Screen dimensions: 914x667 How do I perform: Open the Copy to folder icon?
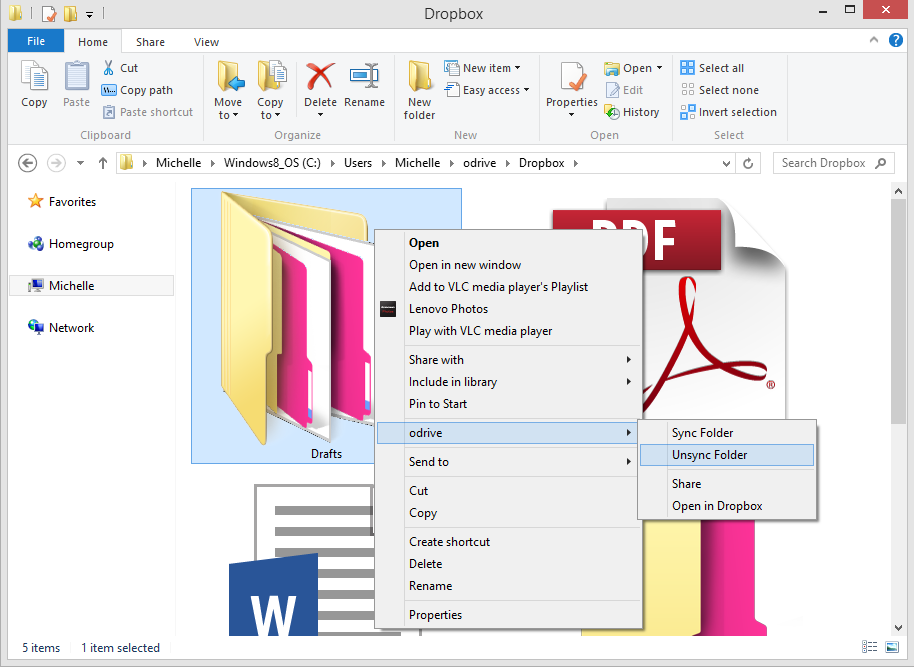271,76
